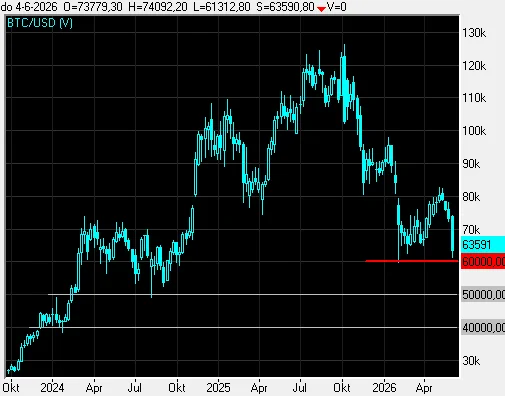Click the 2026 time axis label

pyautogui.click(x=384, y=388)
